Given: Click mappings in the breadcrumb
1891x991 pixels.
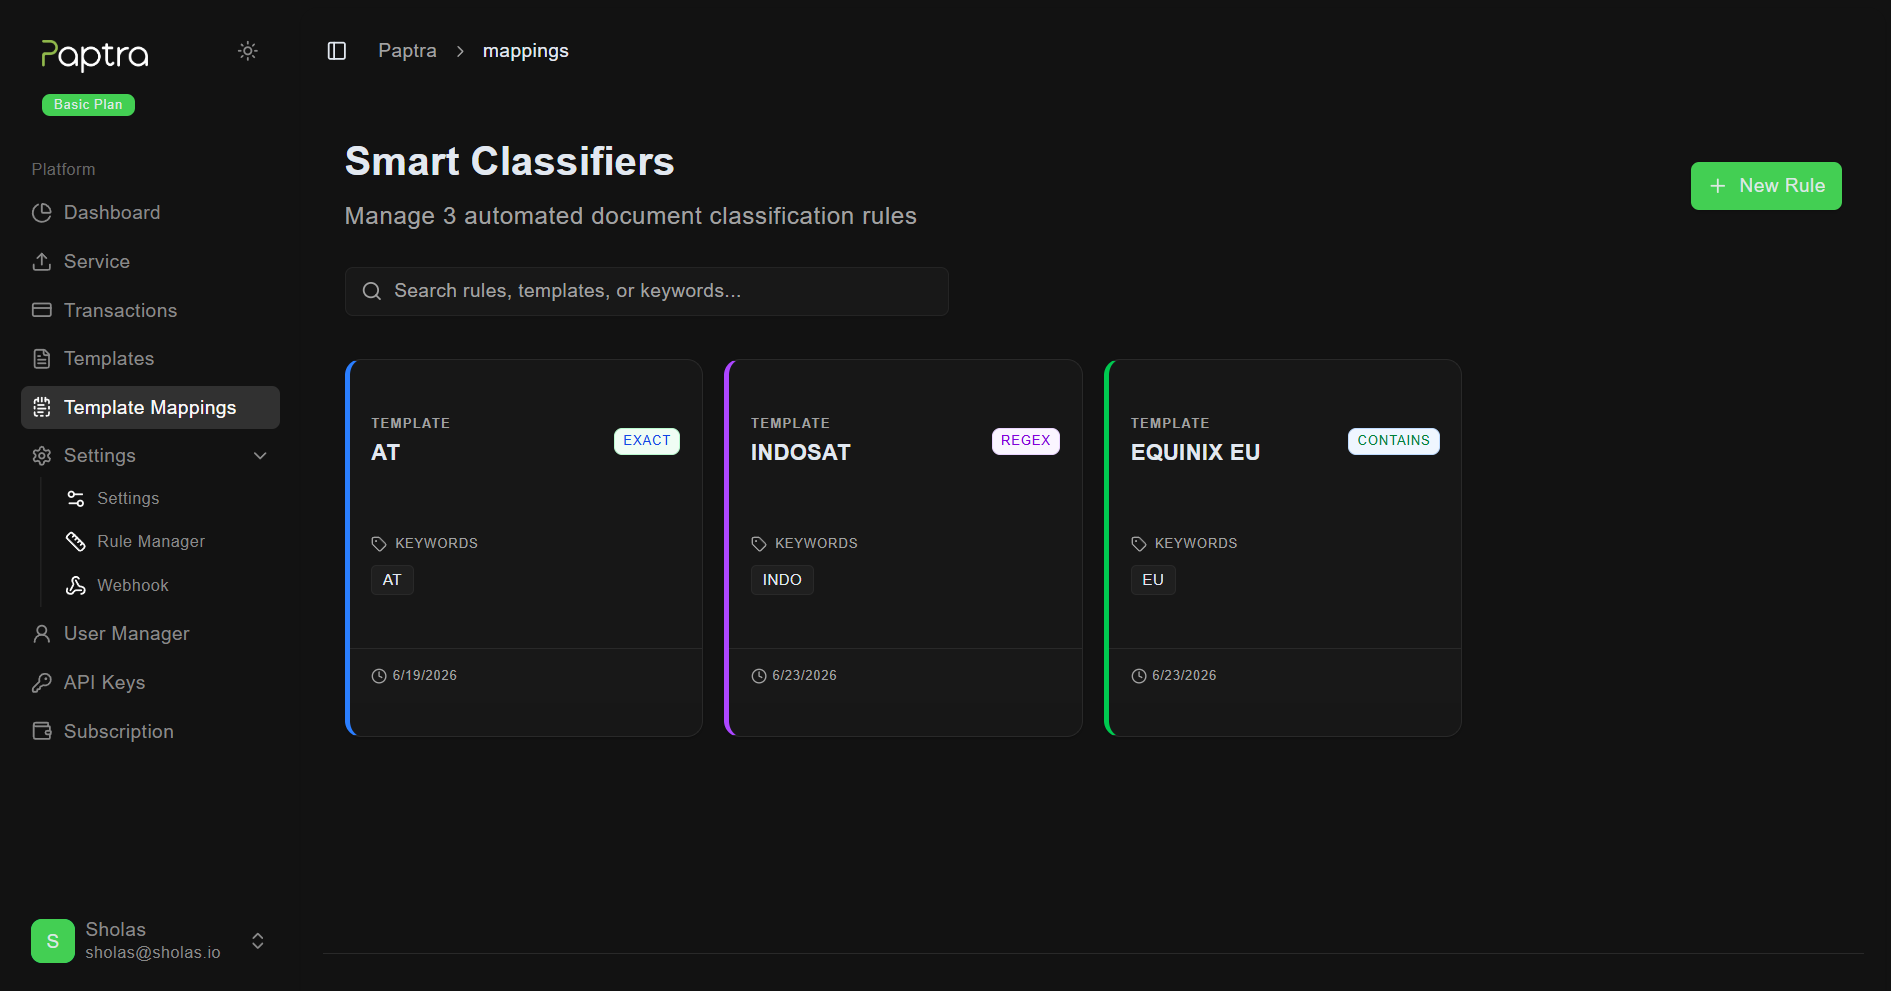Looking at the screenshot, I should [526, 51].
